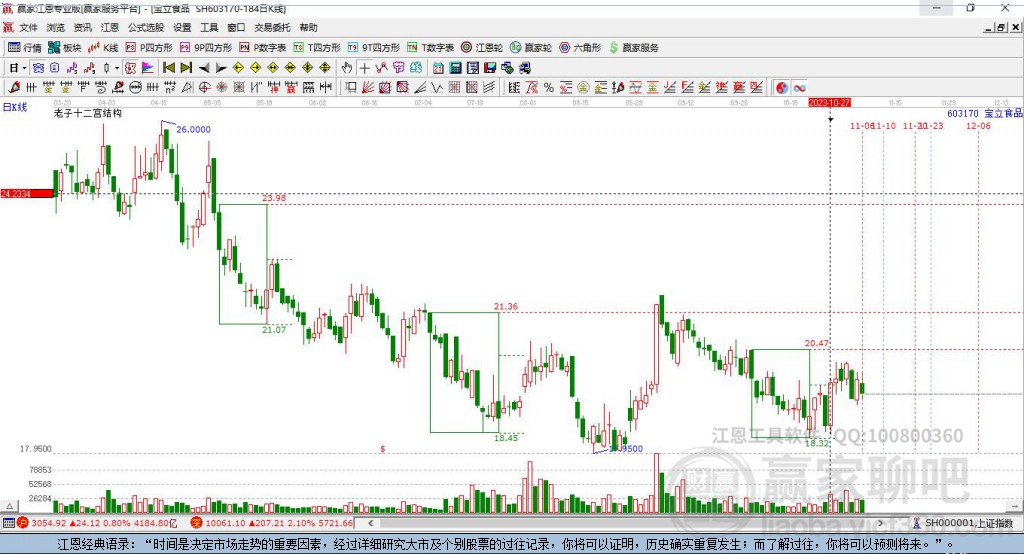The height and width of the screenshot is (554, 1024).
Task: Click the 21.07 price label
Action: [274, 329]
